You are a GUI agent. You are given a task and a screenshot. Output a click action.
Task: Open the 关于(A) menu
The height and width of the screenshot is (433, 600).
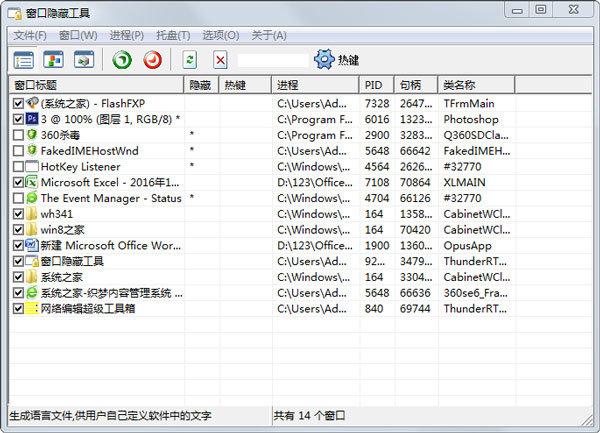[x=269, y=36]
